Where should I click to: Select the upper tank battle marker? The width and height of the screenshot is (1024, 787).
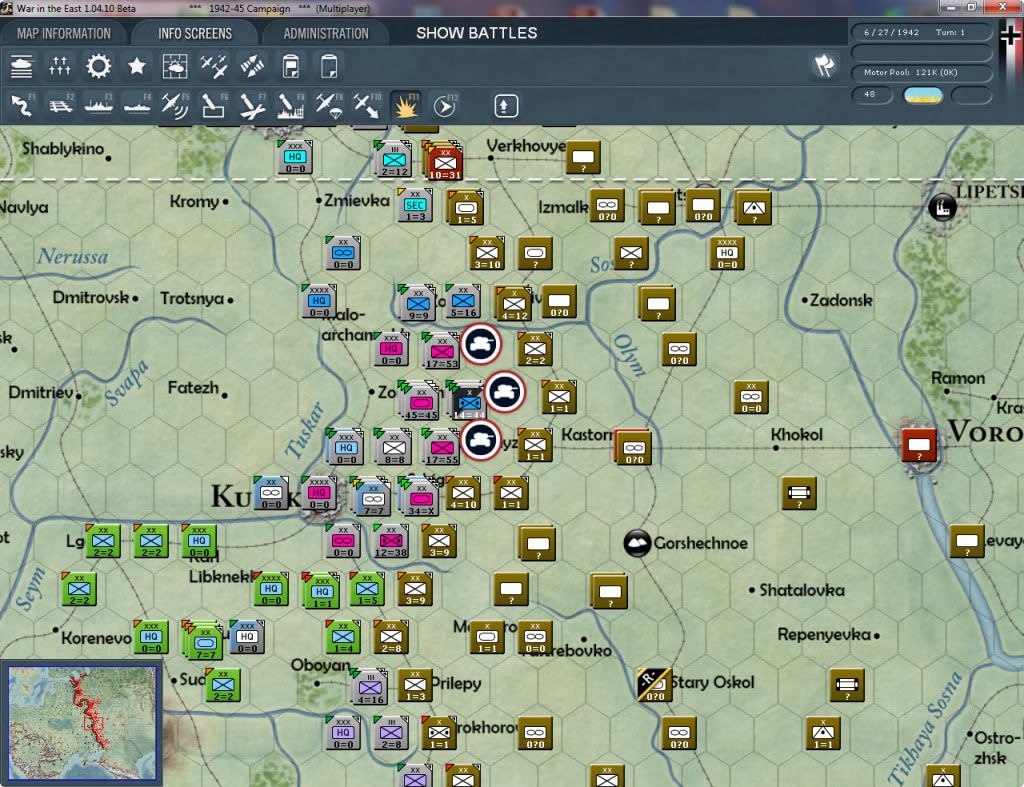[x=481, y=344]
